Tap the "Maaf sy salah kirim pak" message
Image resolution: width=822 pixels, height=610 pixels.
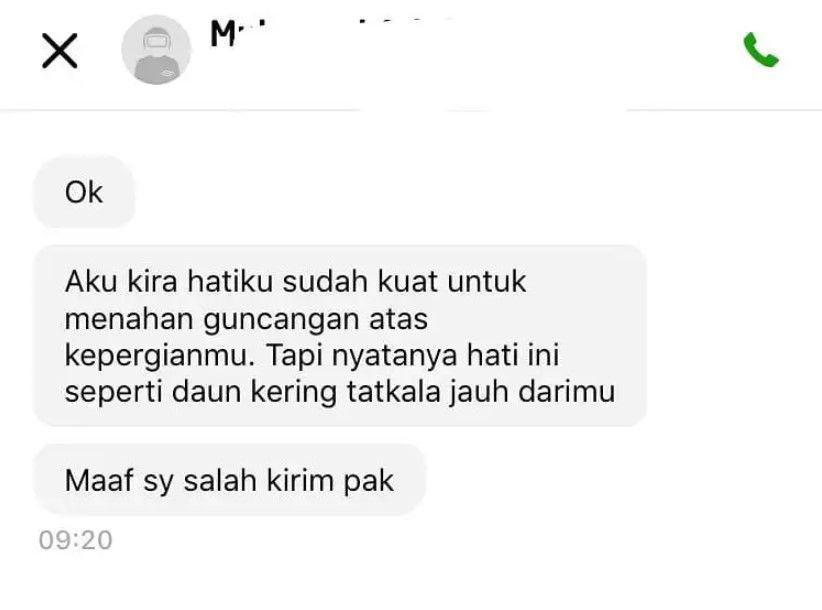tap(230, 480)
